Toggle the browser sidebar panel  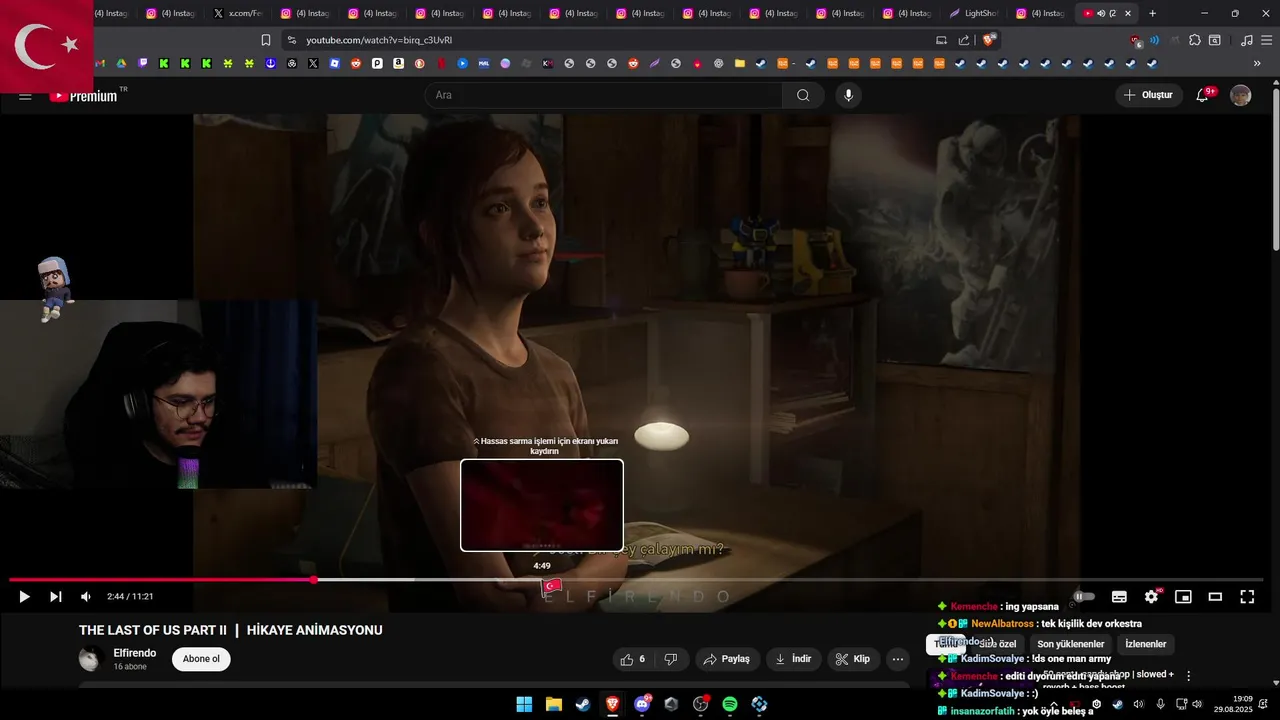(1215, 40)
